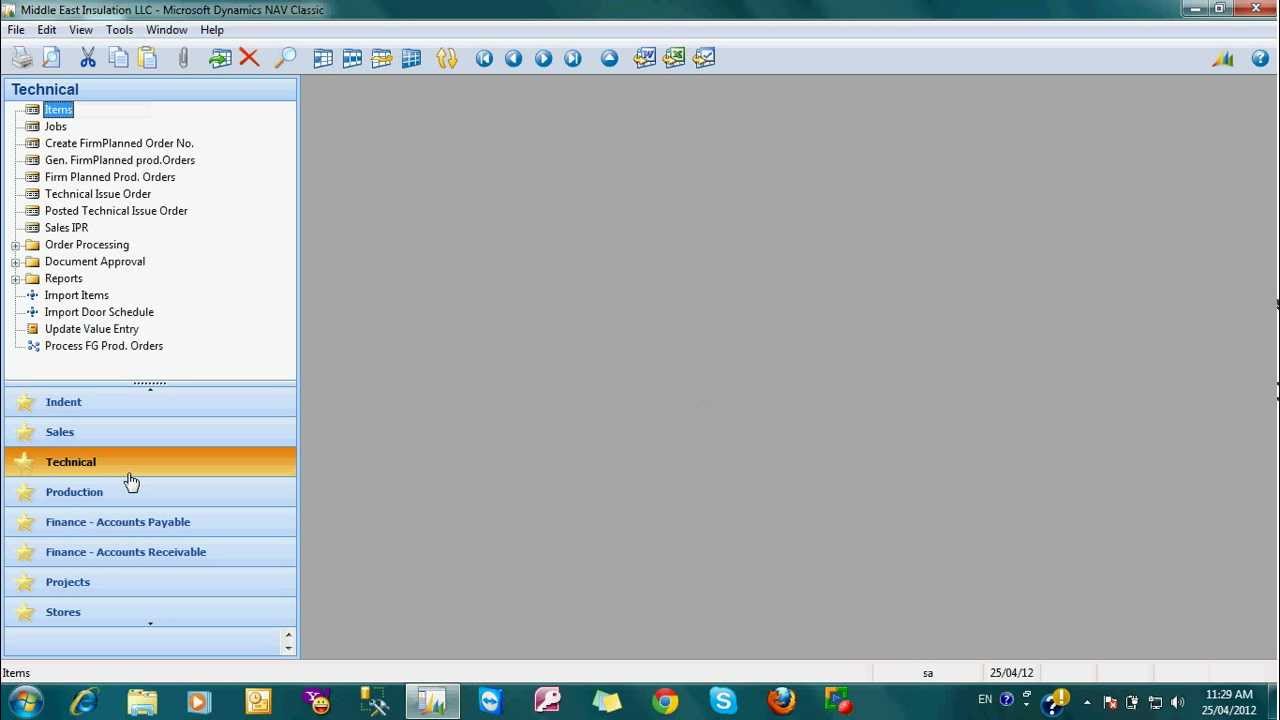Image resolution: width=1280 pixels, height=720 pixels.
Task: Click the navigation pane splitter grip dots
Action: (x=150, y=383)
